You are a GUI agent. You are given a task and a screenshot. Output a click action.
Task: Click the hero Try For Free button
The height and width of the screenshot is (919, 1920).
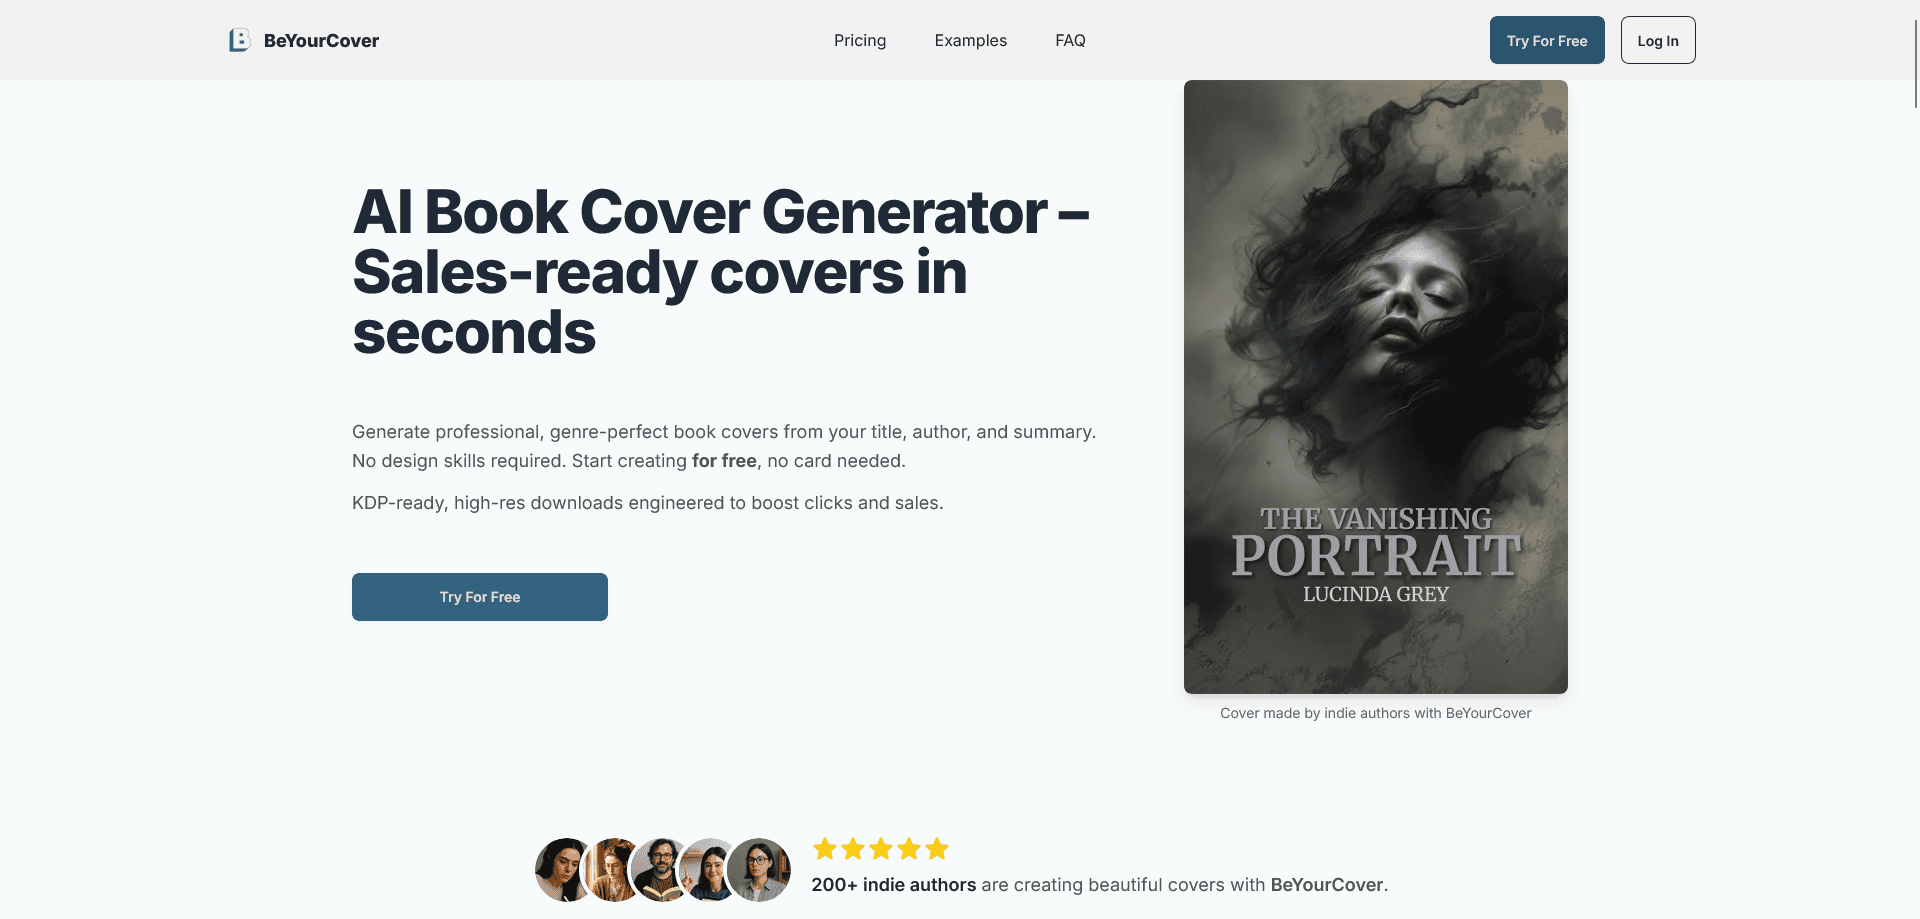[480, 597]
